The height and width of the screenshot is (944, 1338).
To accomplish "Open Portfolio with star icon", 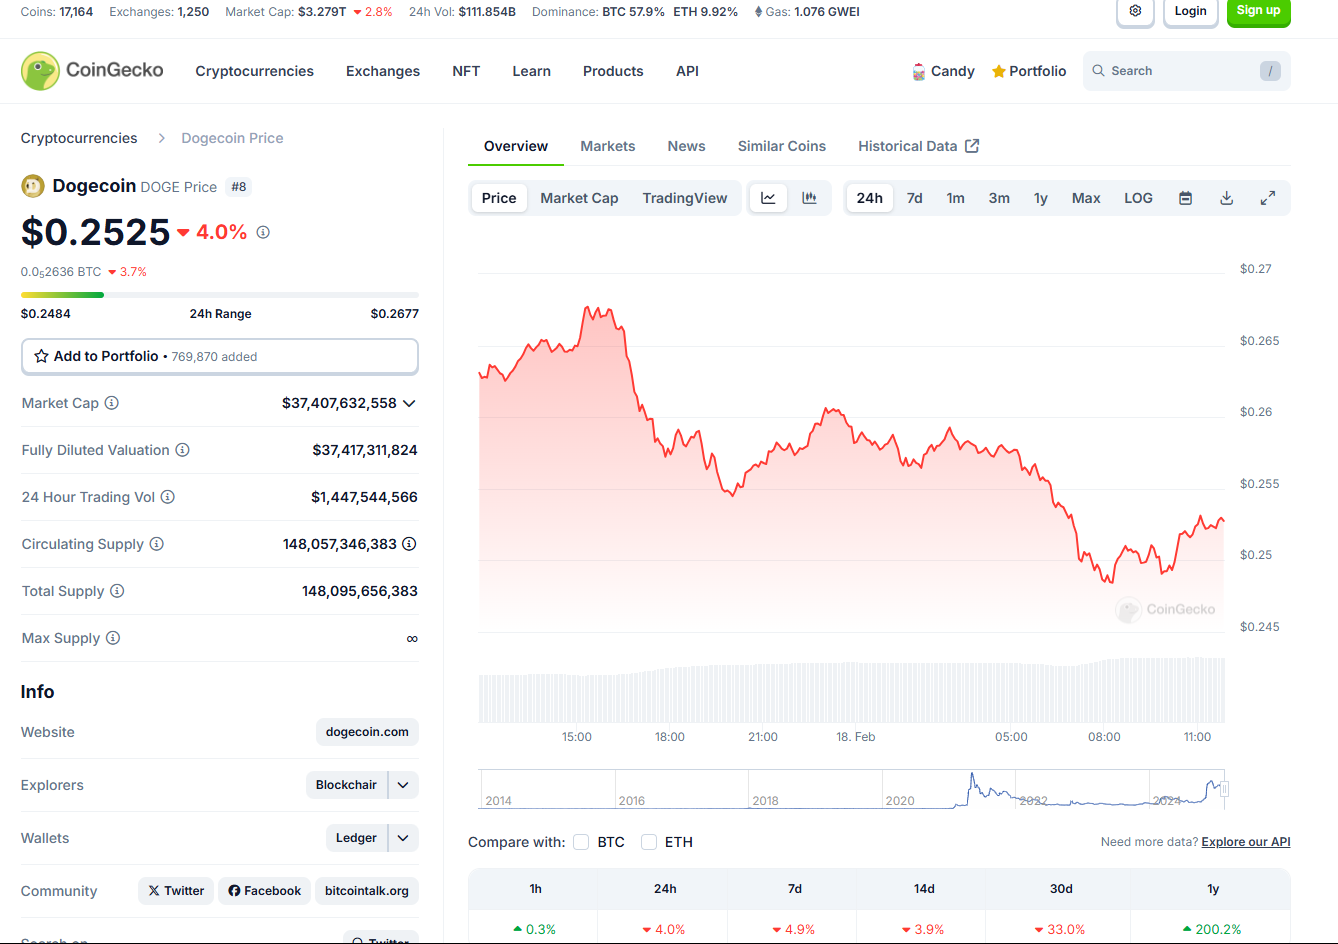I will point(1029,71).
